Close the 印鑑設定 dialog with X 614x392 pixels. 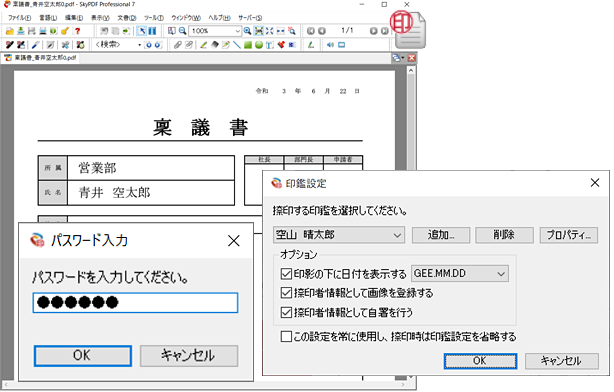coord(595,182)
